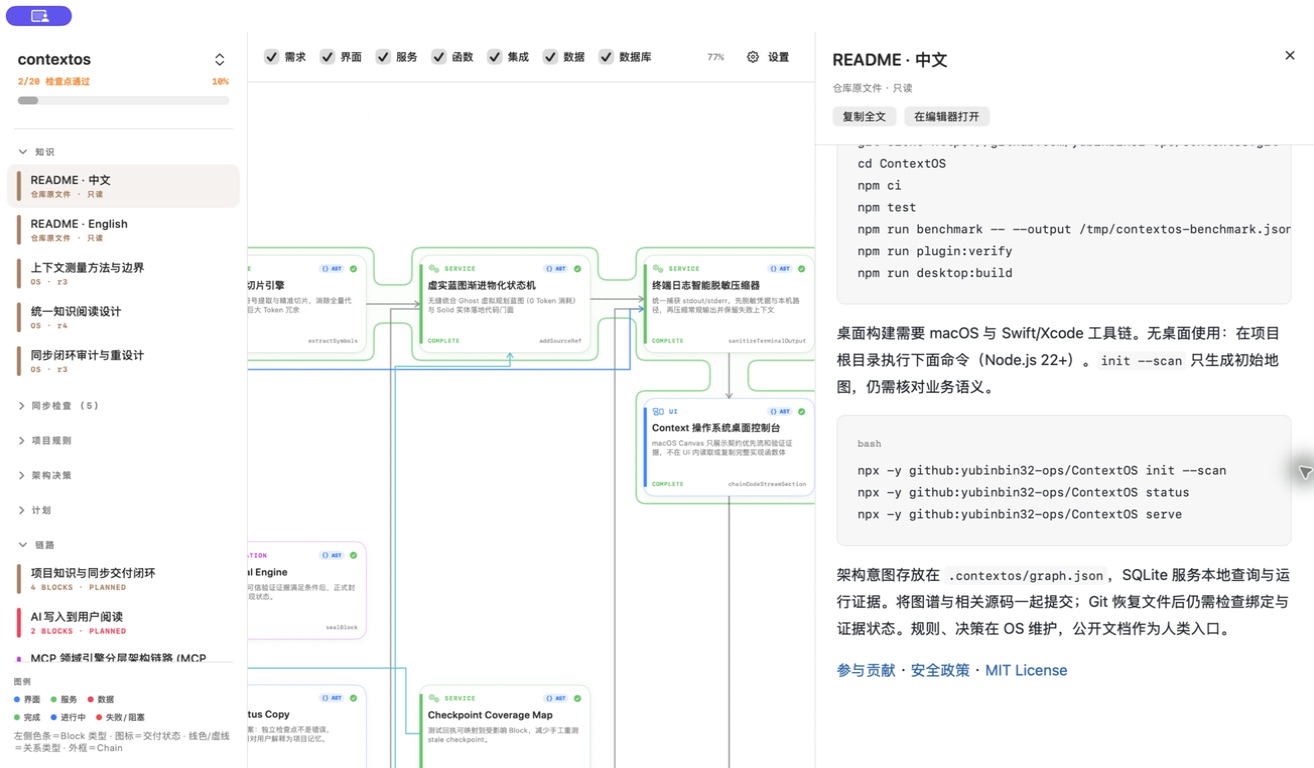Uncheck the 数据库 filter checkbox
Screen dimensions: 1314x768
point(606,57)
